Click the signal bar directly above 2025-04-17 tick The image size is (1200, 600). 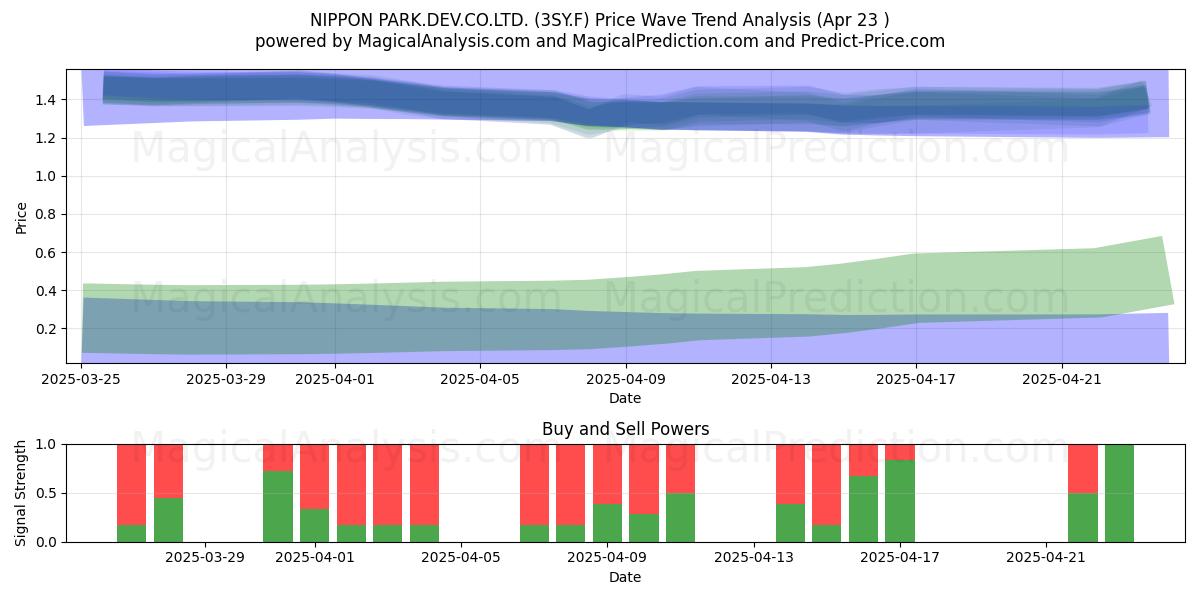point(900,493)
